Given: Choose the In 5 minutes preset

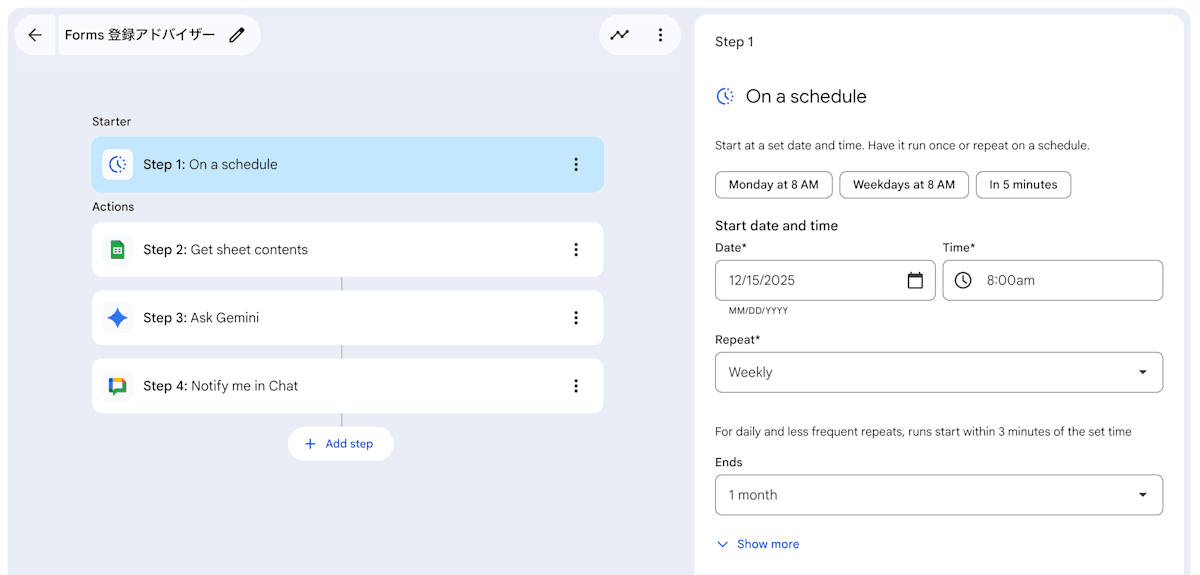Looking at the screenshot, I should coord(1023,185).
